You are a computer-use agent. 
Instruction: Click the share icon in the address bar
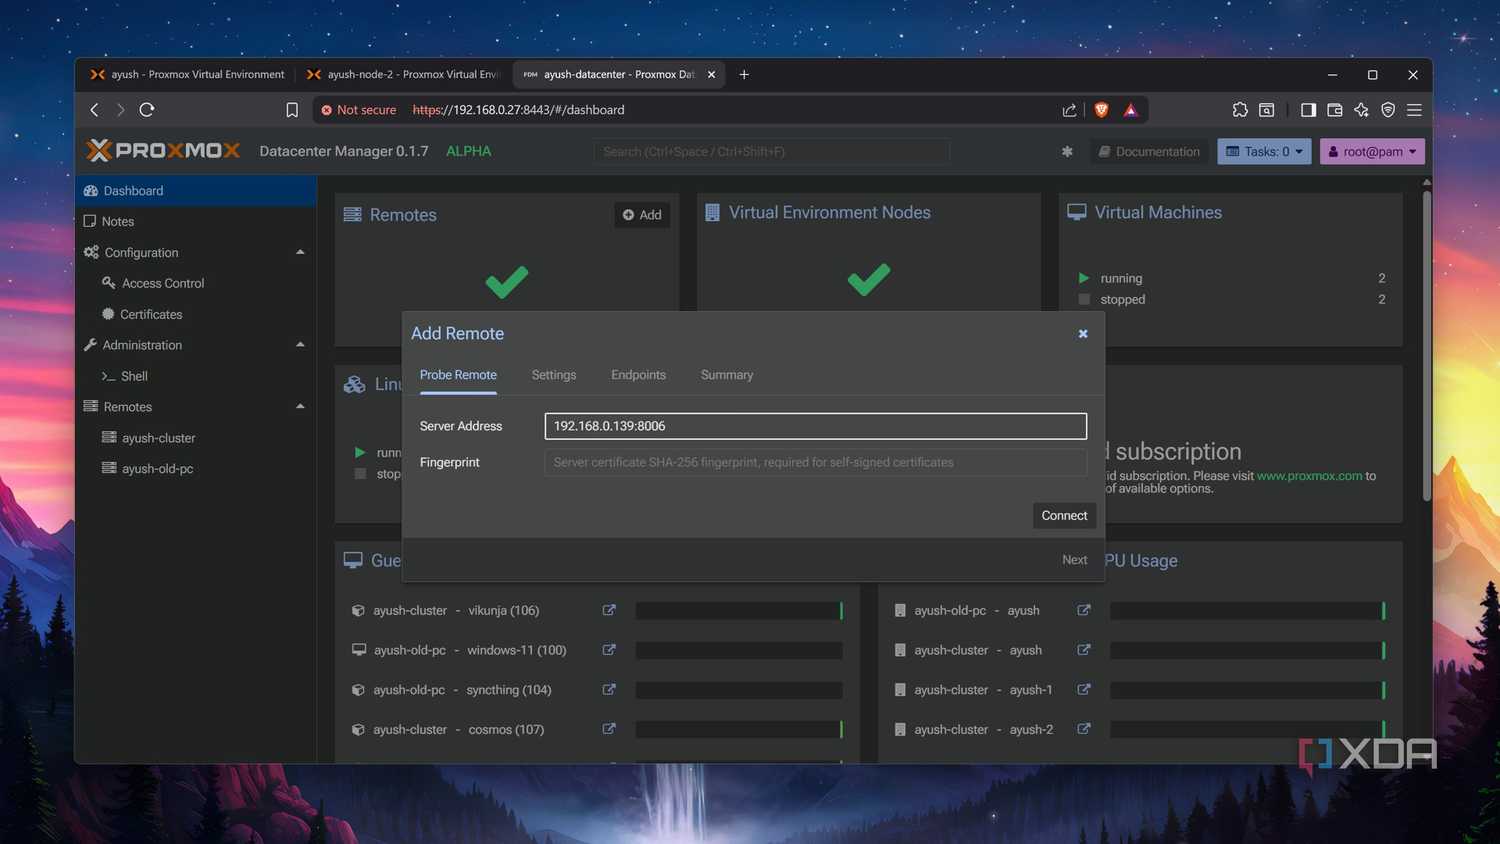point(1069,110)
